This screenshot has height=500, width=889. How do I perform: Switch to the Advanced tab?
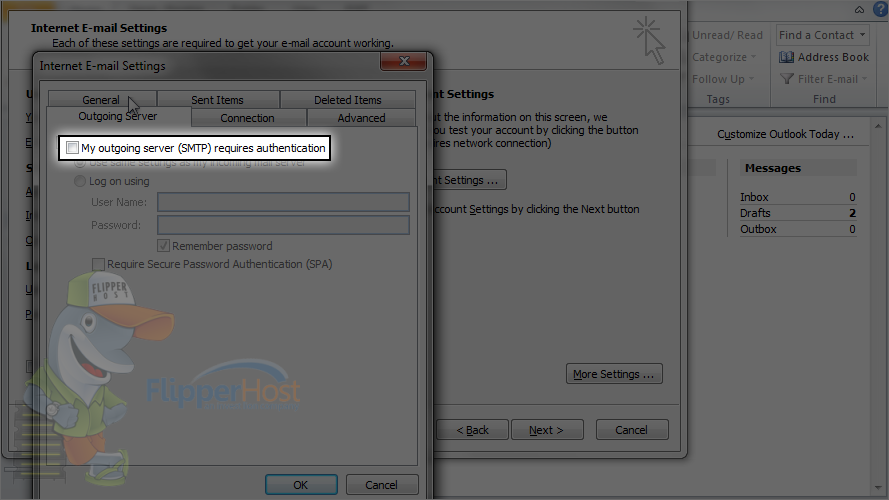(x=361, y=118)
